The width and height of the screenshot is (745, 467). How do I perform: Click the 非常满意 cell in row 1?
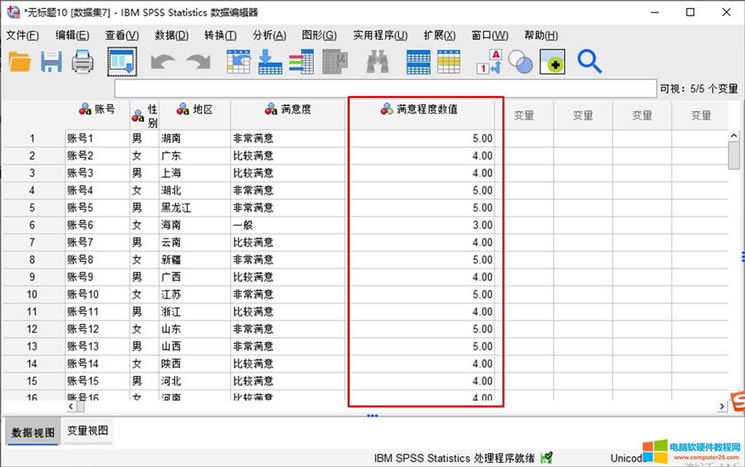coord(288,138)
